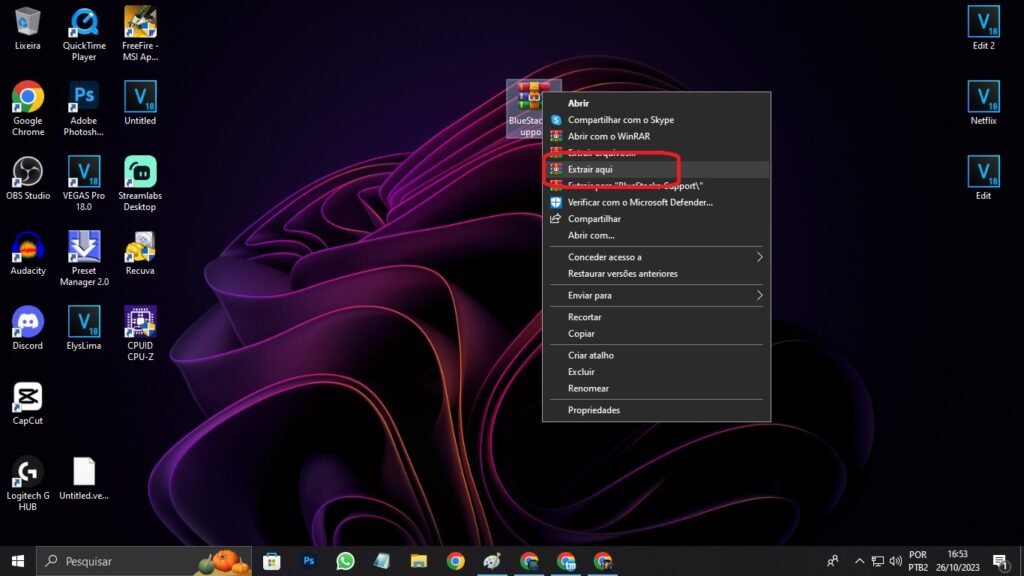The width and height of the screenshot is (1024, 576).
Task: Select the Audacity desktop icon
Action: point(28,248)
